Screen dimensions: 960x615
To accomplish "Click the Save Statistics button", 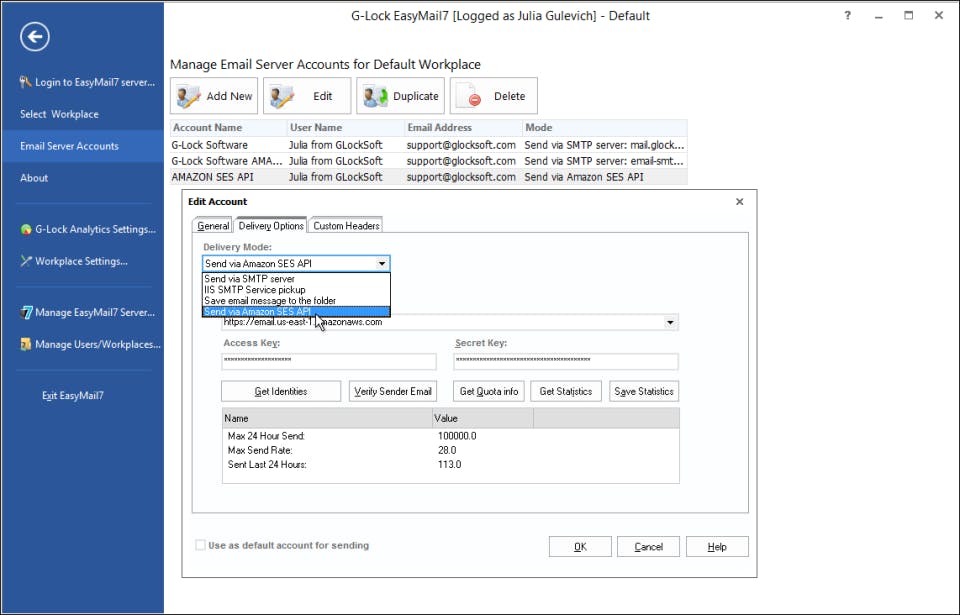I will (644, 391).
